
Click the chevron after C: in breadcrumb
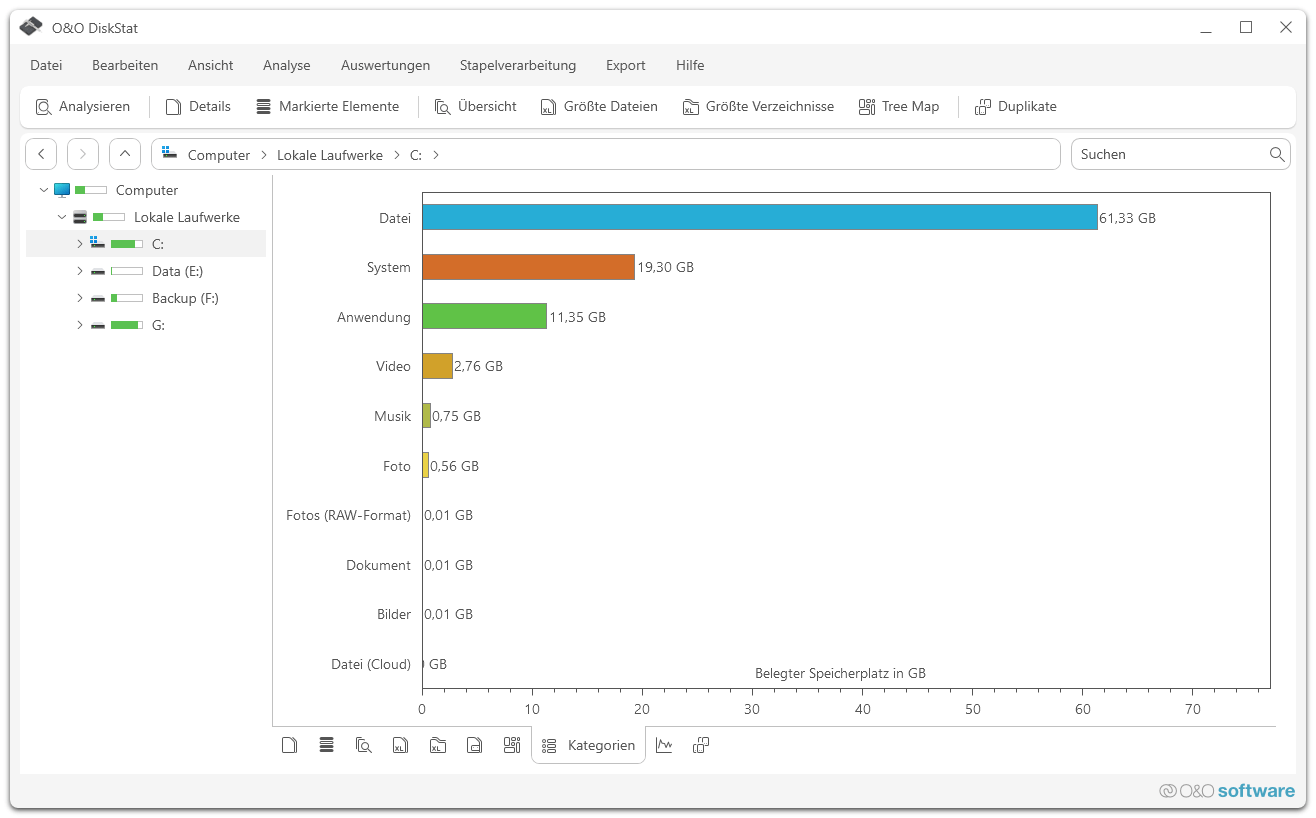pyautogui.click(x=436, y=155)
